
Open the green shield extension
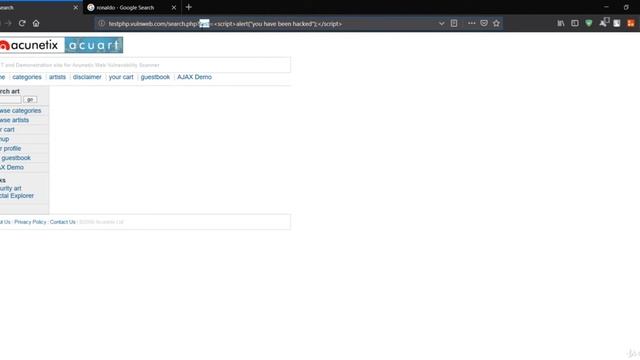589,23
